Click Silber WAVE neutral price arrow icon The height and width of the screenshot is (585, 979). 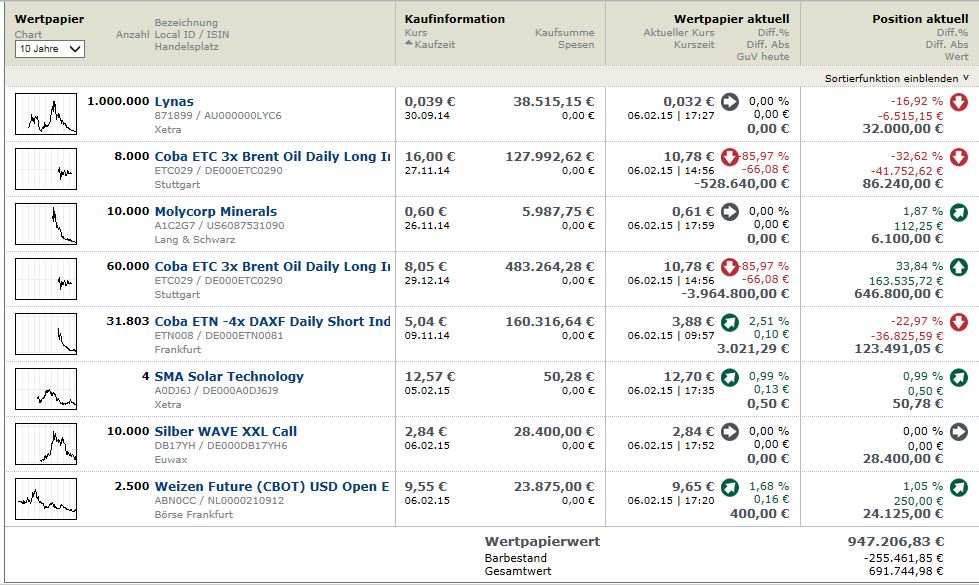730,431
